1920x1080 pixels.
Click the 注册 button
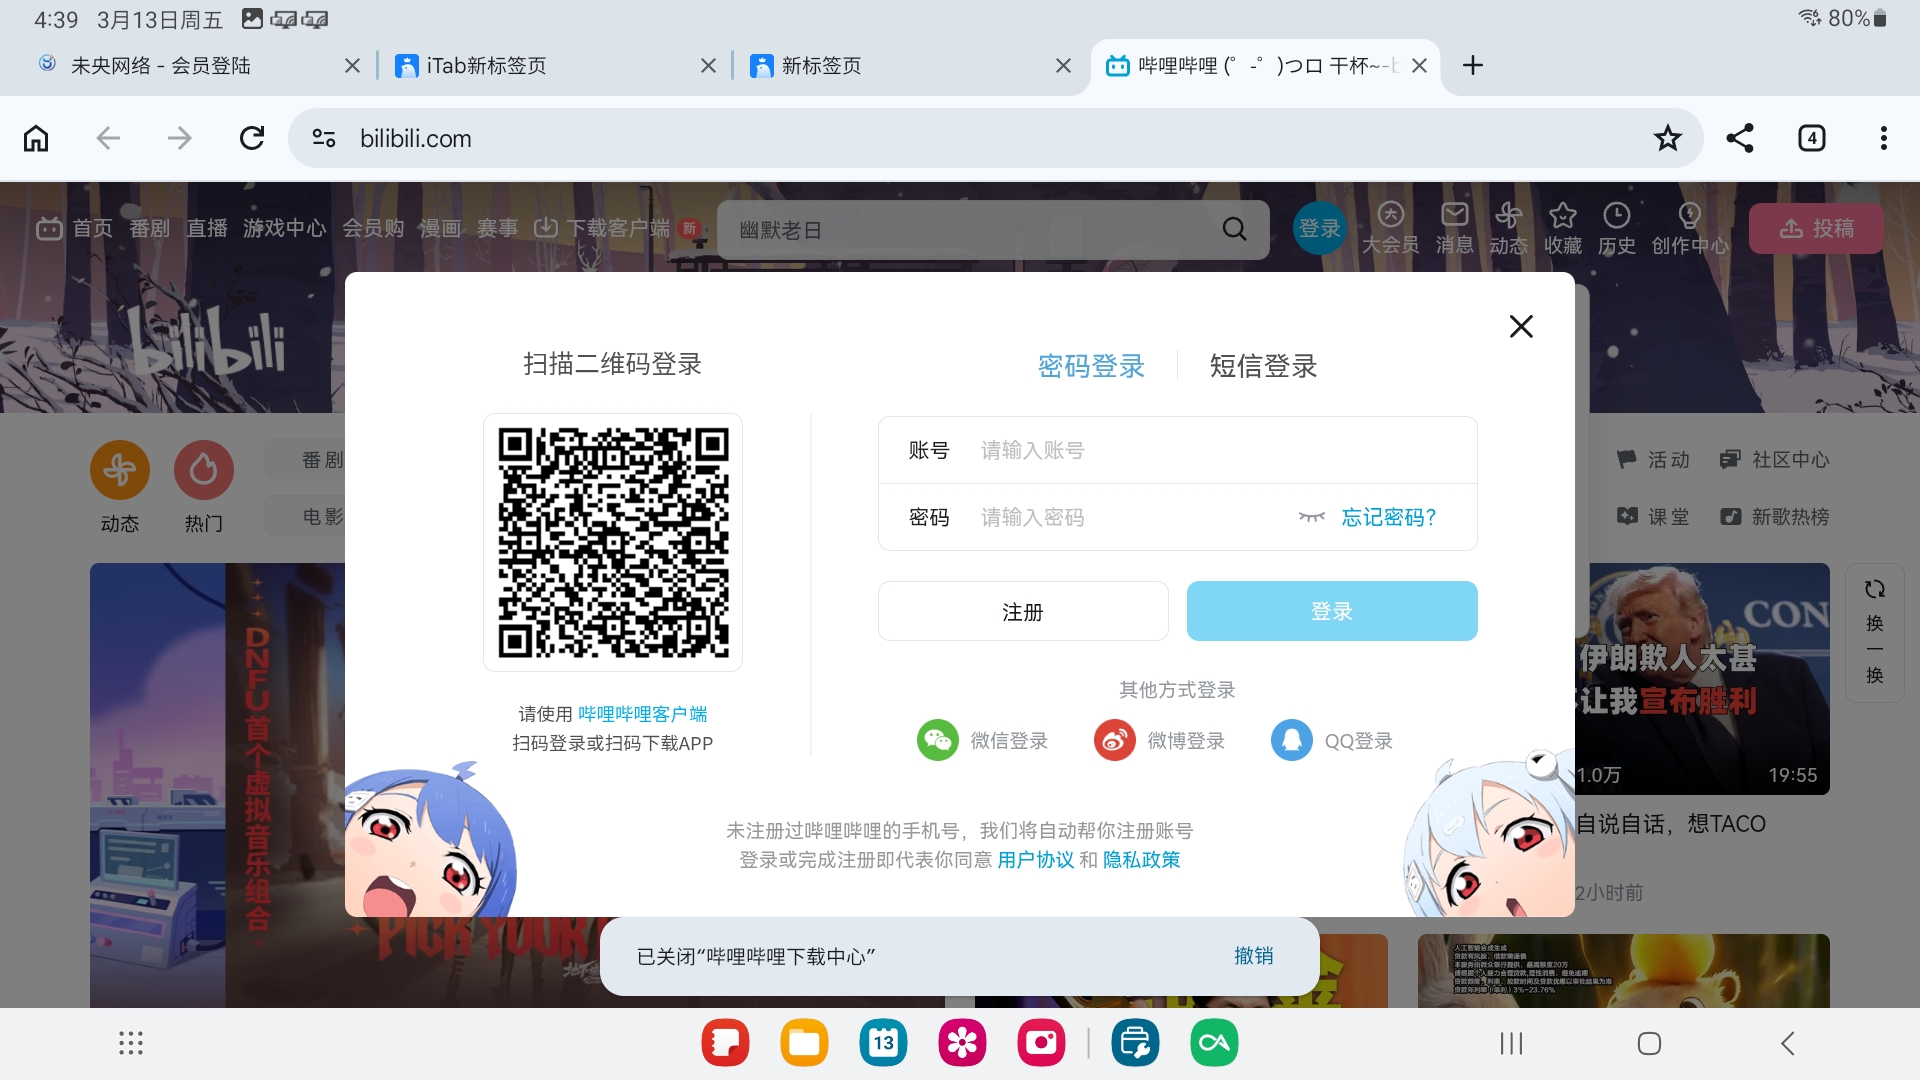coord(1022,611)
